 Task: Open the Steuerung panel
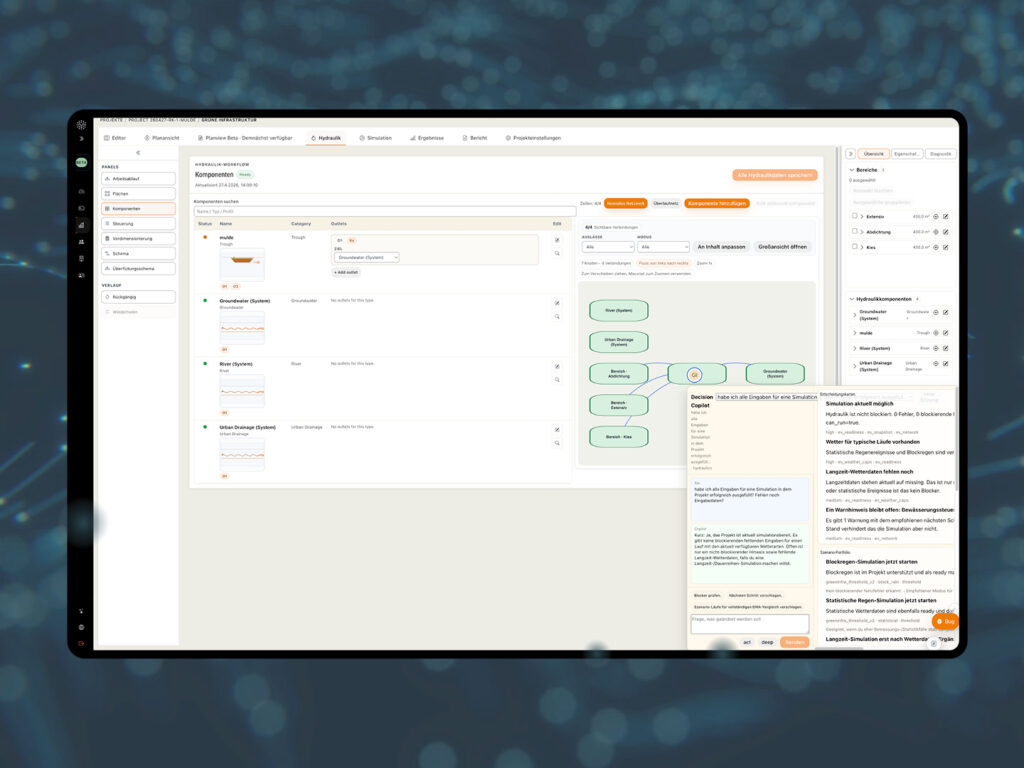click(x=138, y=224)
